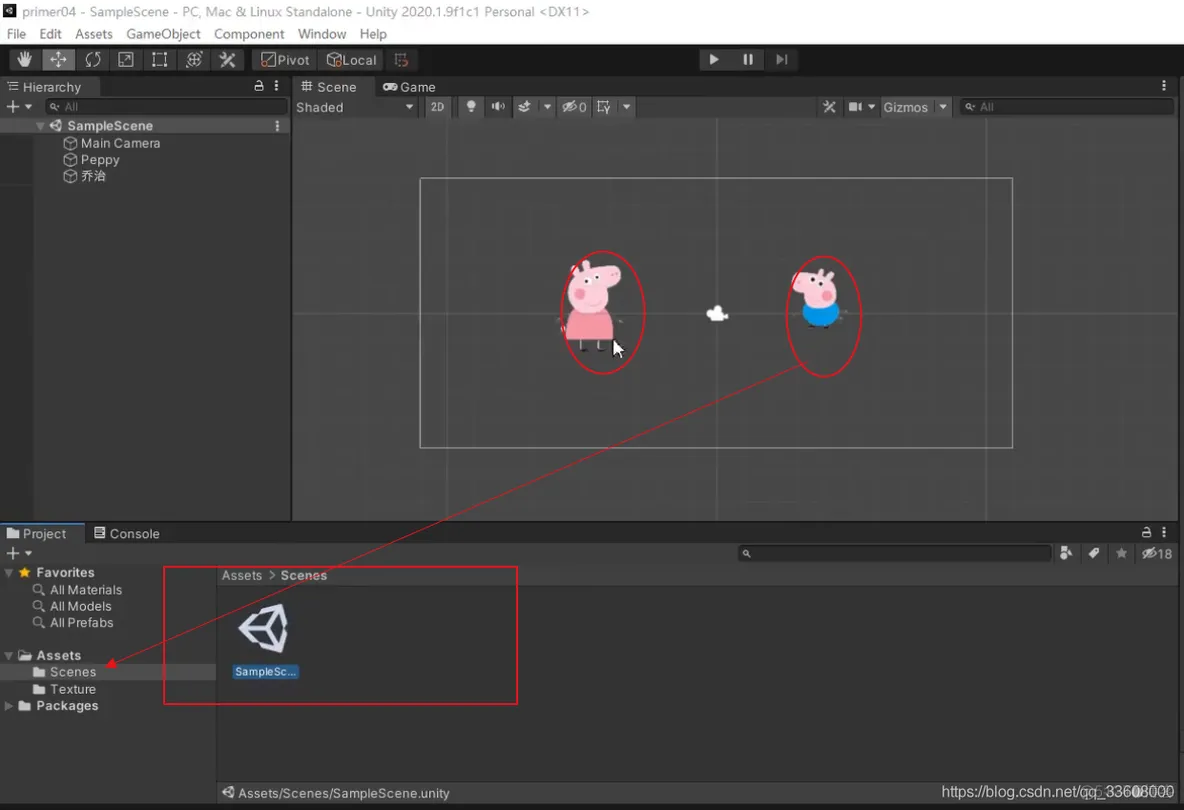The width and height of the screenshot is (1184, 810).
Task: Open the Edit menu
Action: 50,34
